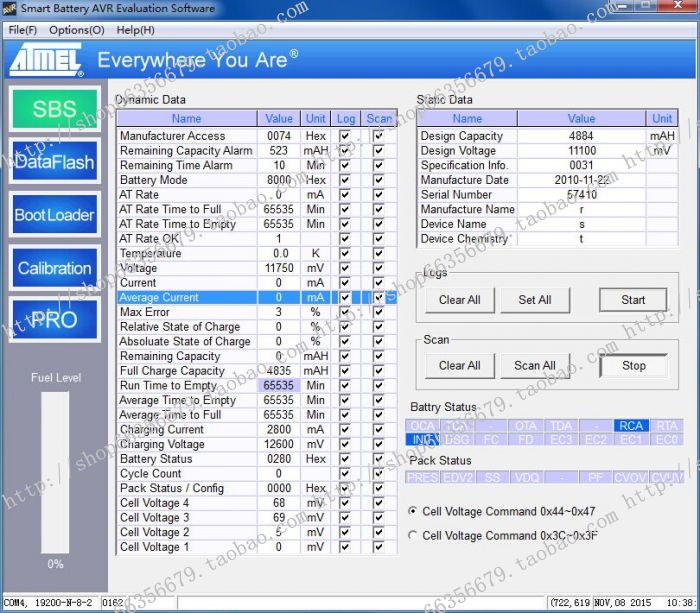Click the Log column header

pyautogui.click(x=346, y=119)
